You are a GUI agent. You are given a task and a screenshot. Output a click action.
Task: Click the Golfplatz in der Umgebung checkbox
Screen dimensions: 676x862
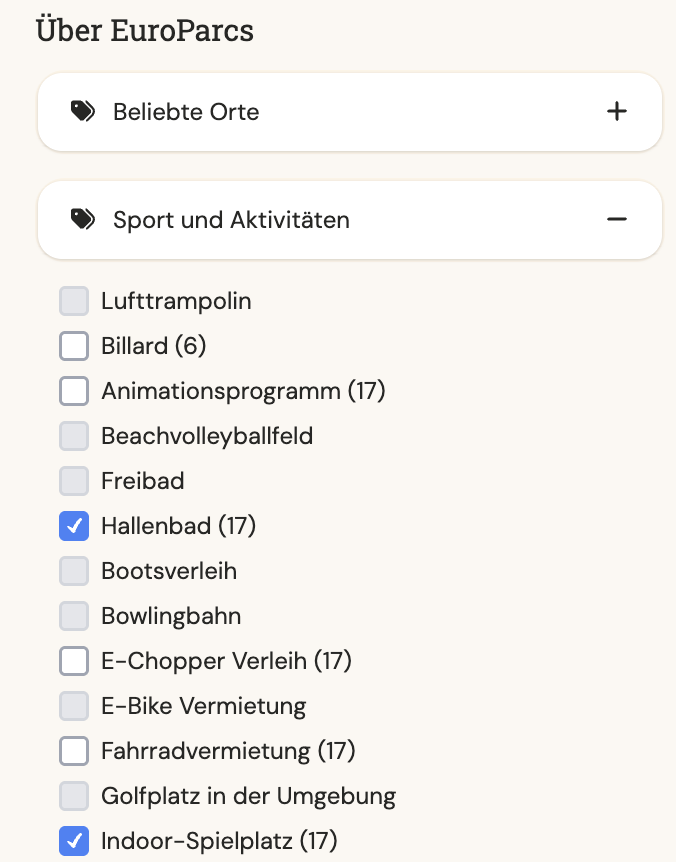point(74,796)
